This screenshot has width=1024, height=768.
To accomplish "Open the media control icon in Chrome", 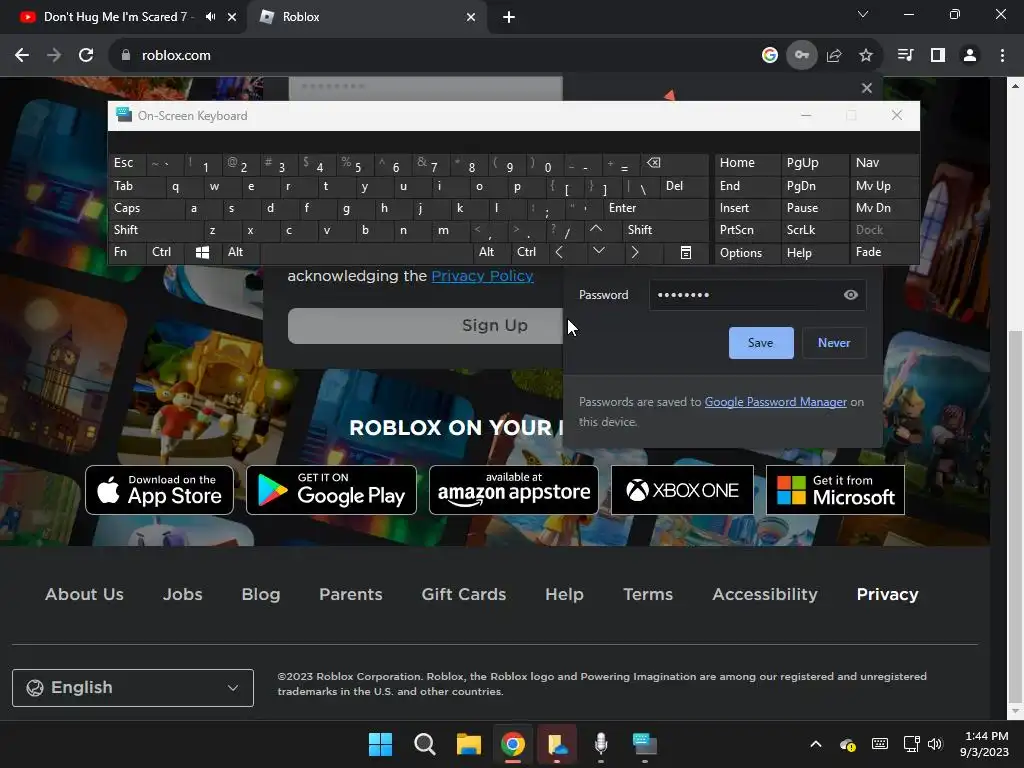I will pos(905,56).
